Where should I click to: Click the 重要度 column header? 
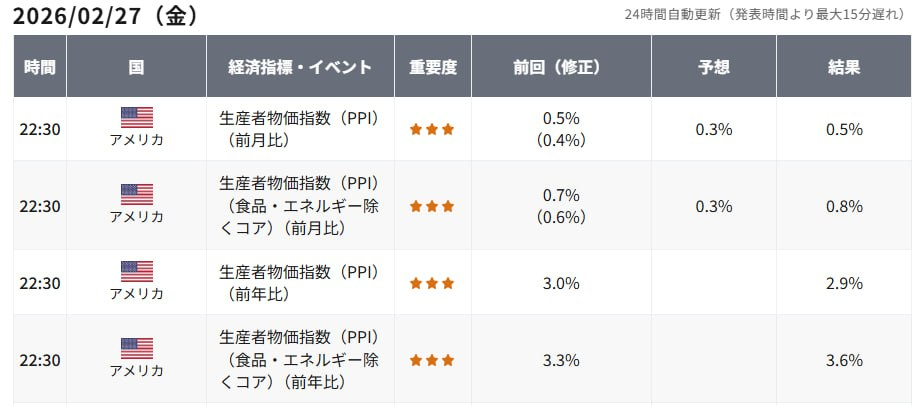(x=433, y=68)
